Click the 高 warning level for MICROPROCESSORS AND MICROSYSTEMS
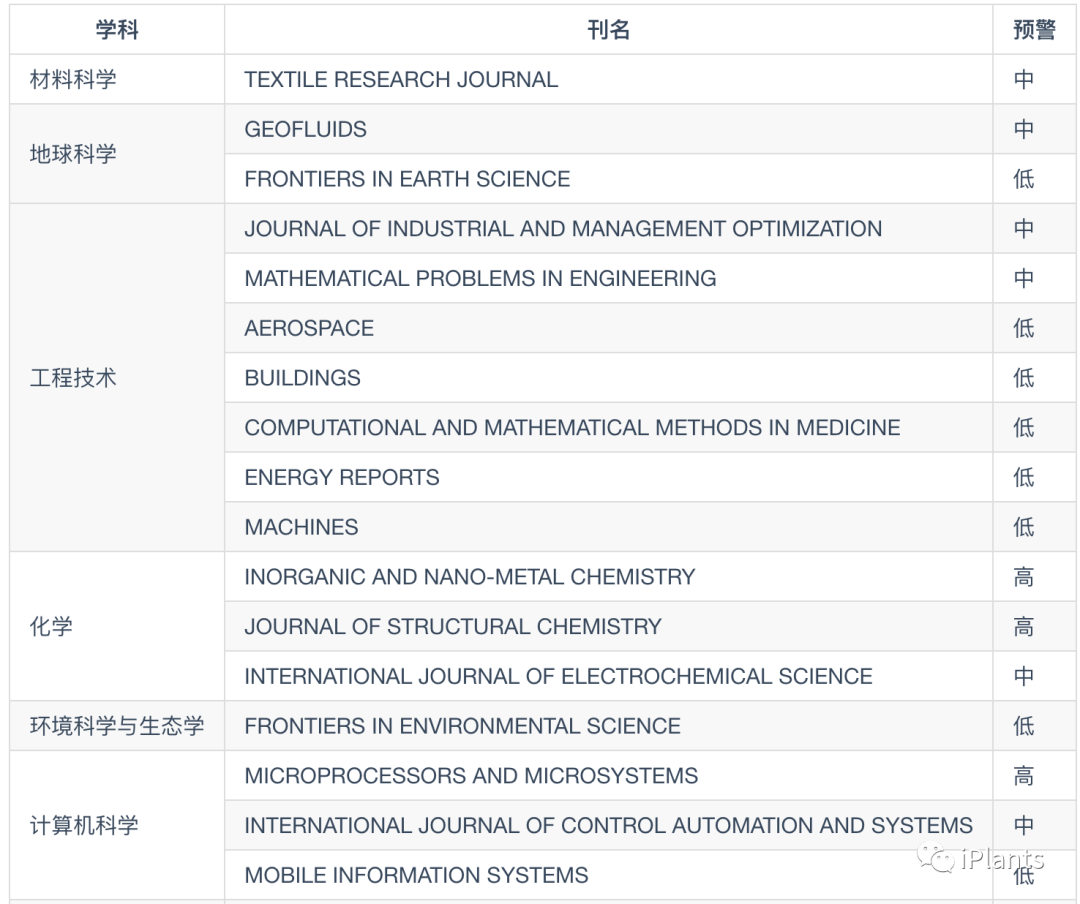Viewport: 1080px width, 904px height. coord(1023,776)
